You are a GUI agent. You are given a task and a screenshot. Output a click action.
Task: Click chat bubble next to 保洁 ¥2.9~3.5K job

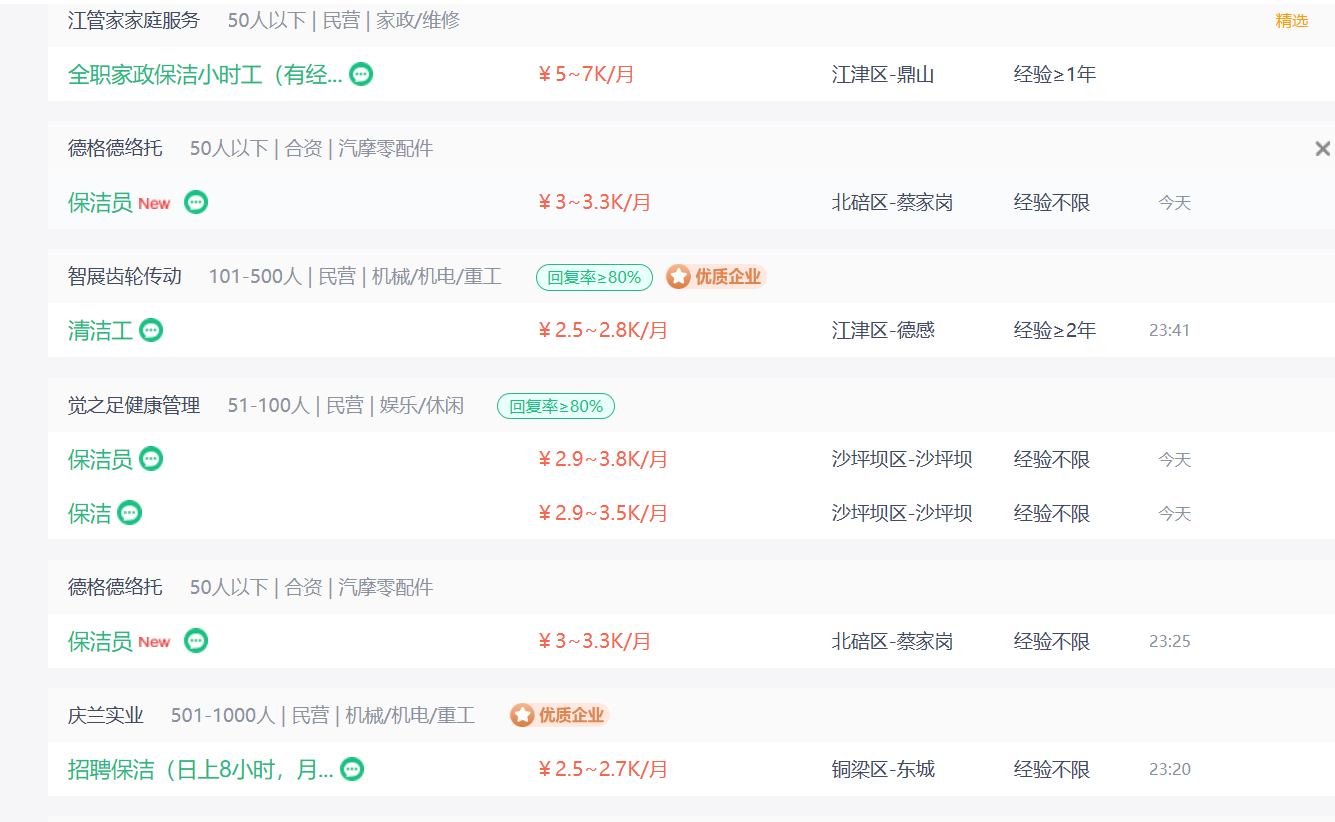click(x=129, y=513)
